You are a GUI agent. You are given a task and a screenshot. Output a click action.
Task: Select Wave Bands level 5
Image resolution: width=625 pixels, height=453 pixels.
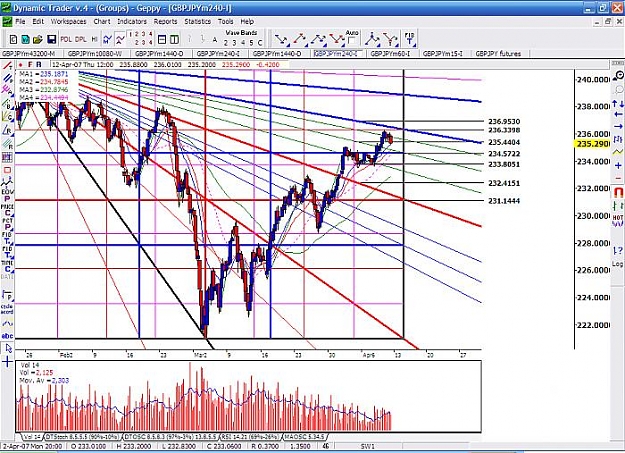click(251, 43)
